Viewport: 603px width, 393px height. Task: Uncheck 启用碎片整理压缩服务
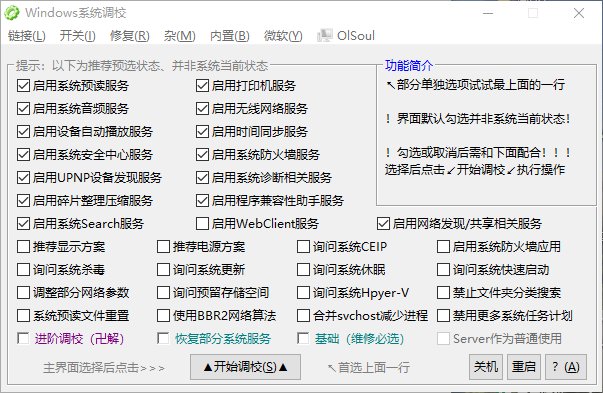pyautogui.click(x=23, y=200)
